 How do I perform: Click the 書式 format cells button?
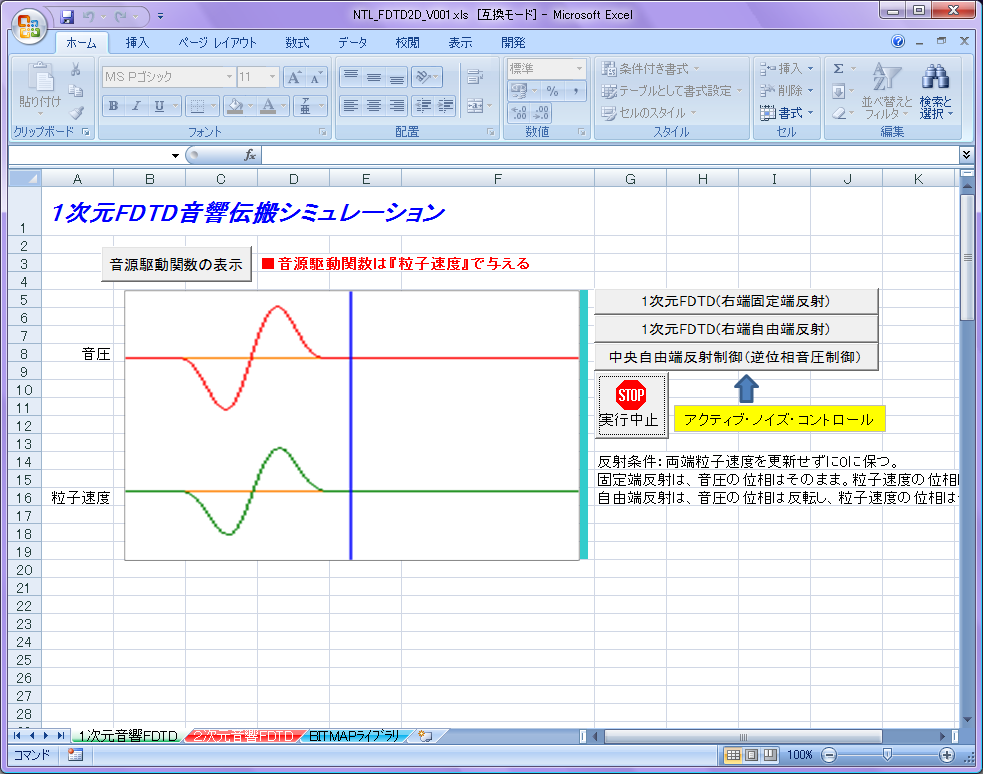pyautogui.click(x=787, y=113)
